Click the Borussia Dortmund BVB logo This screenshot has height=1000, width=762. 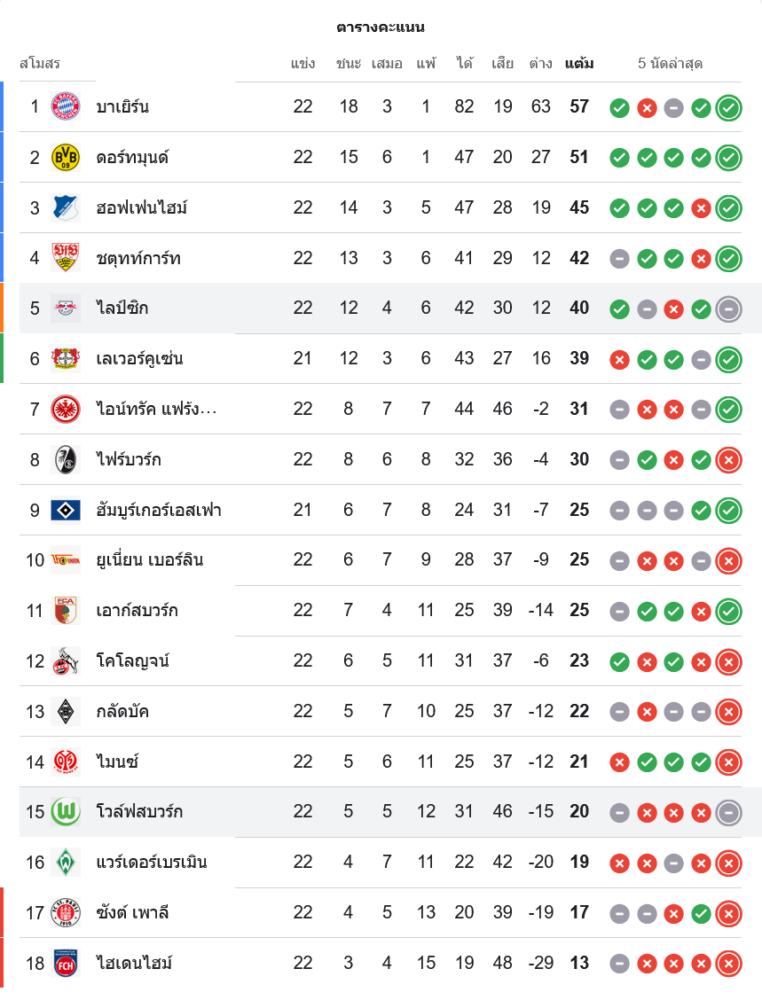(65, 157)
